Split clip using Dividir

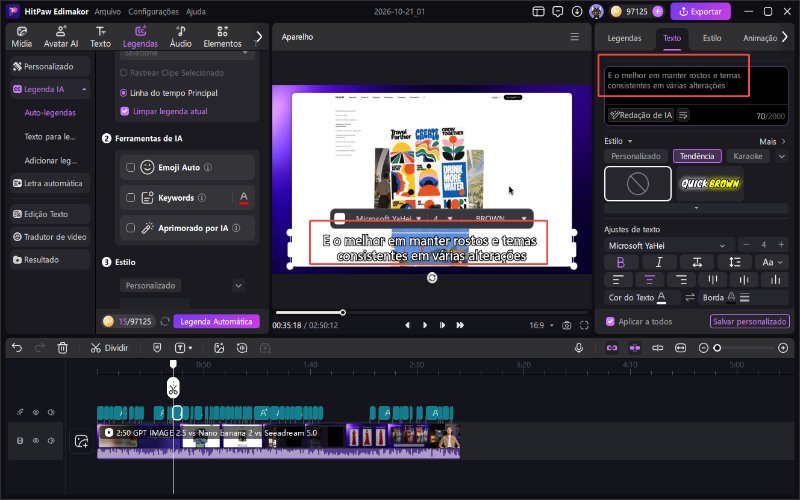[109, 348]
